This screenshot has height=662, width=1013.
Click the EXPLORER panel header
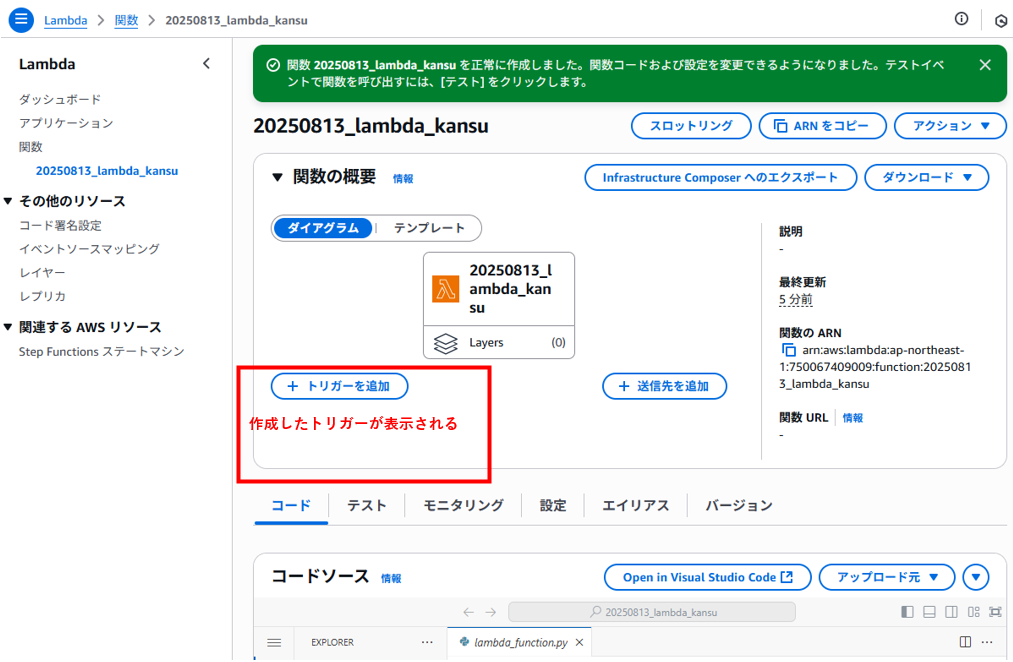click(332, 643)
